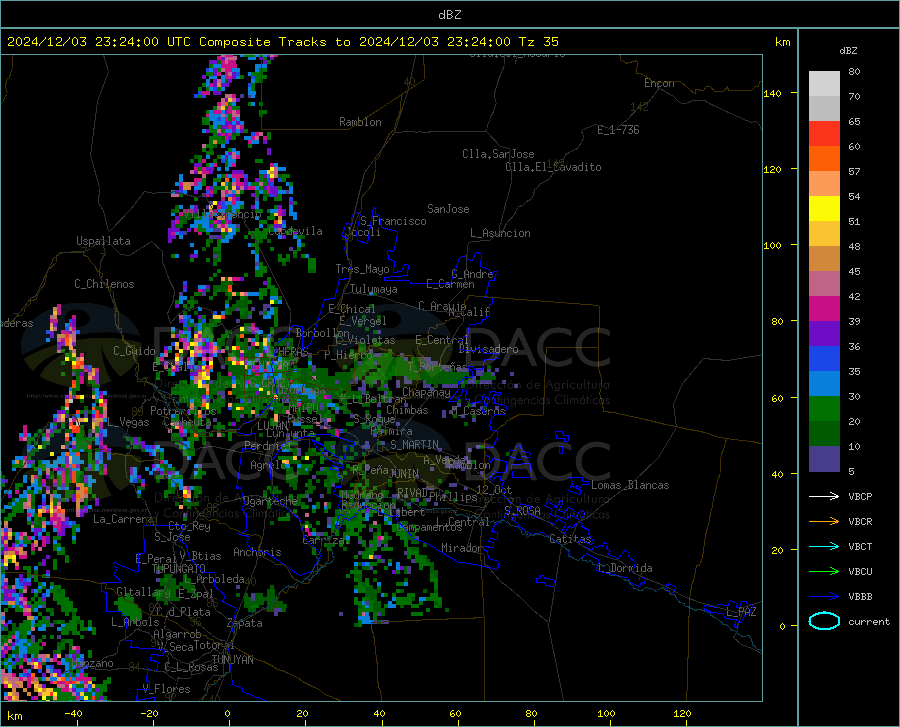The width and height of the screenshot is (900, 727).
Task: Pick the magenta 39 dBZ swatch
Action: (824, 309)
